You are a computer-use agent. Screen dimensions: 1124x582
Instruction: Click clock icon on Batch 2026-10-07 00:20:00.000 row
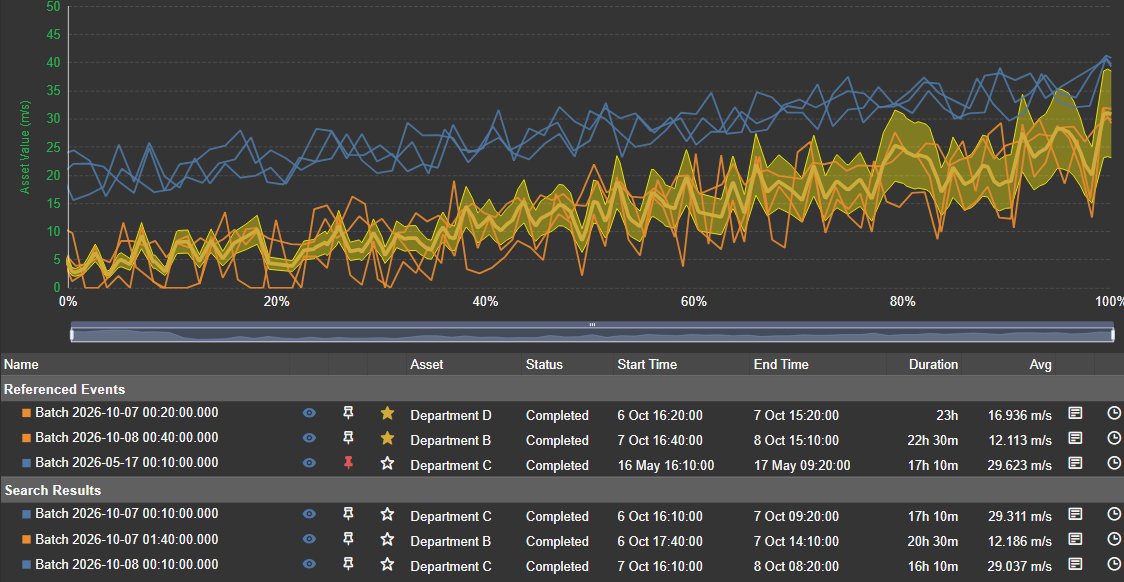pos(1114,413)
